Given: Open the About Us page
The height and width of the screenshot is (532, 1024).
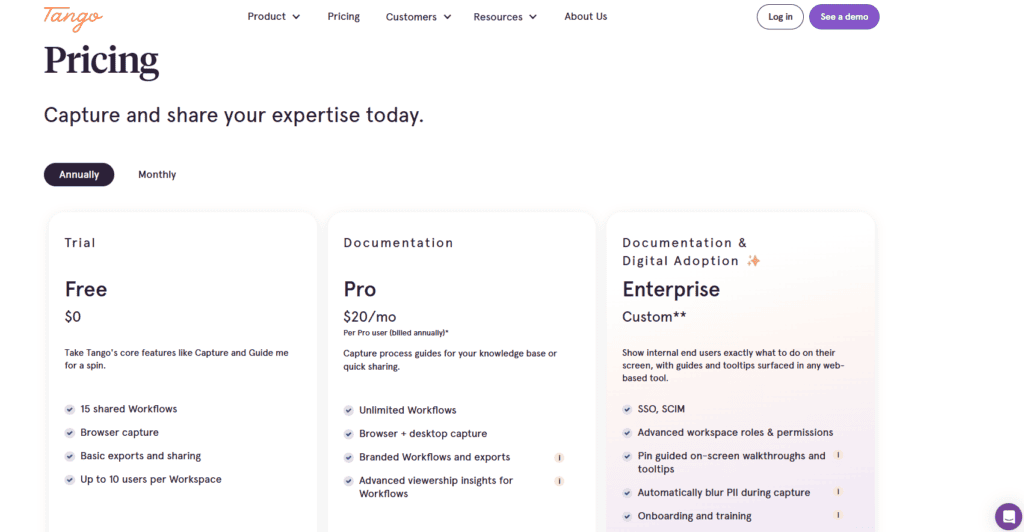Looking at the screenshot, I should [x=586, y=16].
